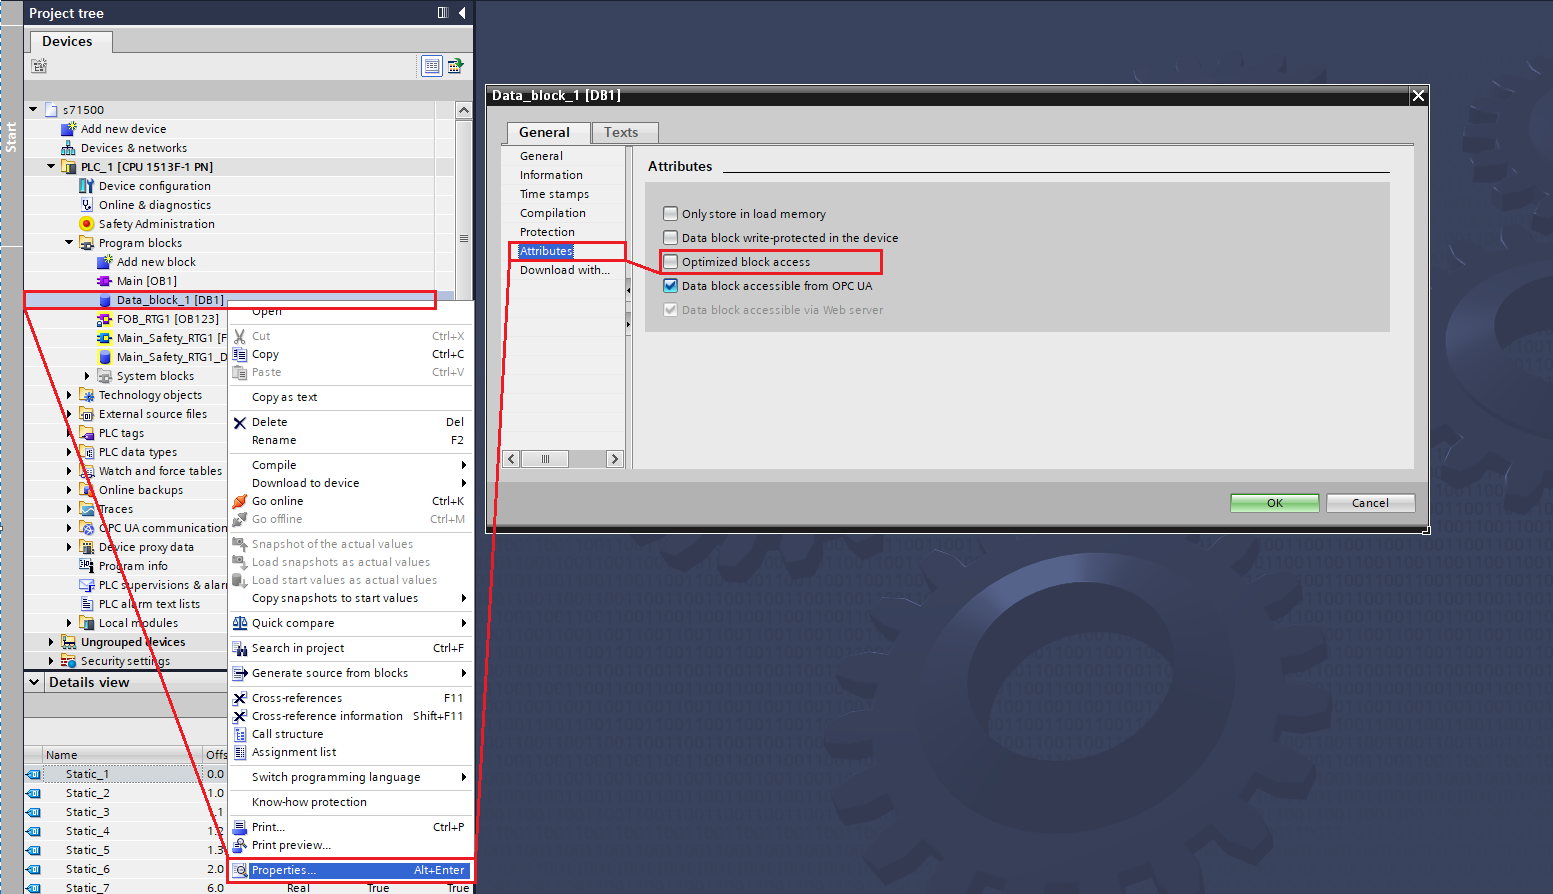The image size is (1553, 894).
Task: Click the Delete X icon in context menu
Action: 240,422
